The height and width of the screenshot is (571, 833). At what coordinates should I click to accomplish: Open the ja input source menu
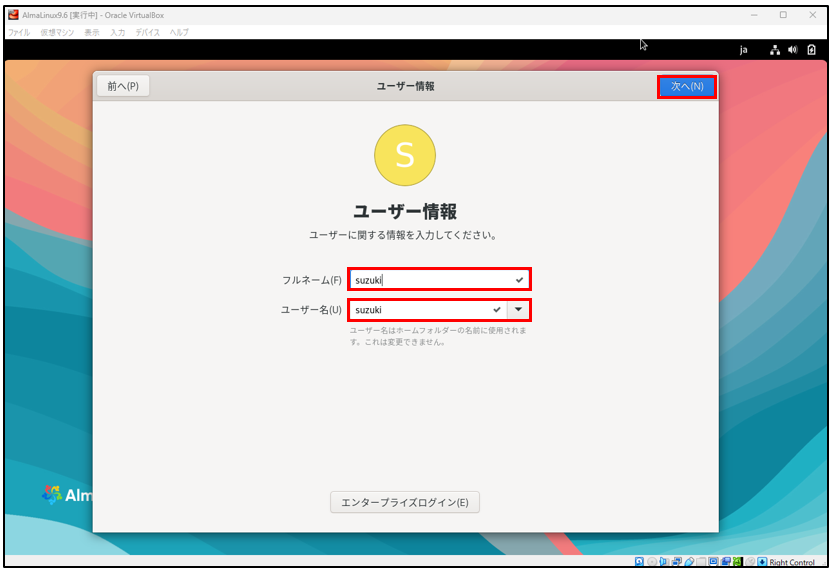[743, 49]
